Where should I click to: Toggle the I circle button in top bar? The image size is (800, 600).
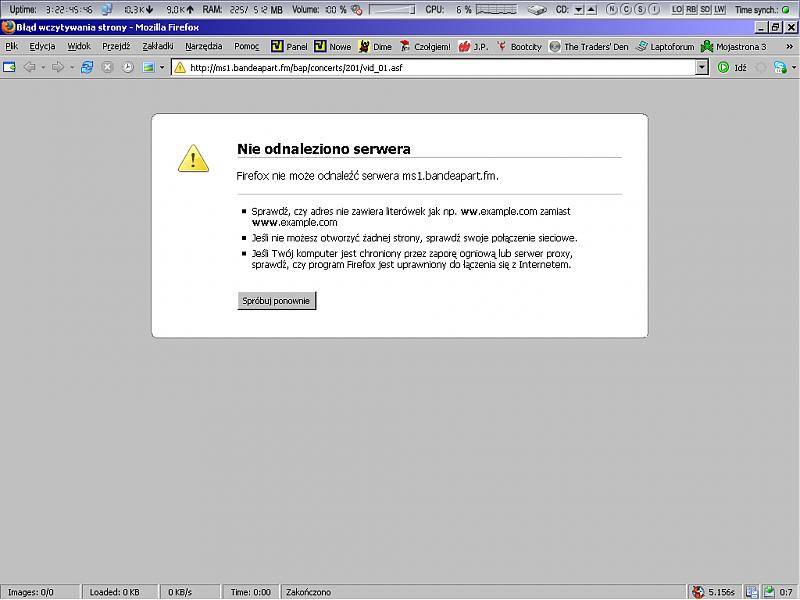point(654,9)
